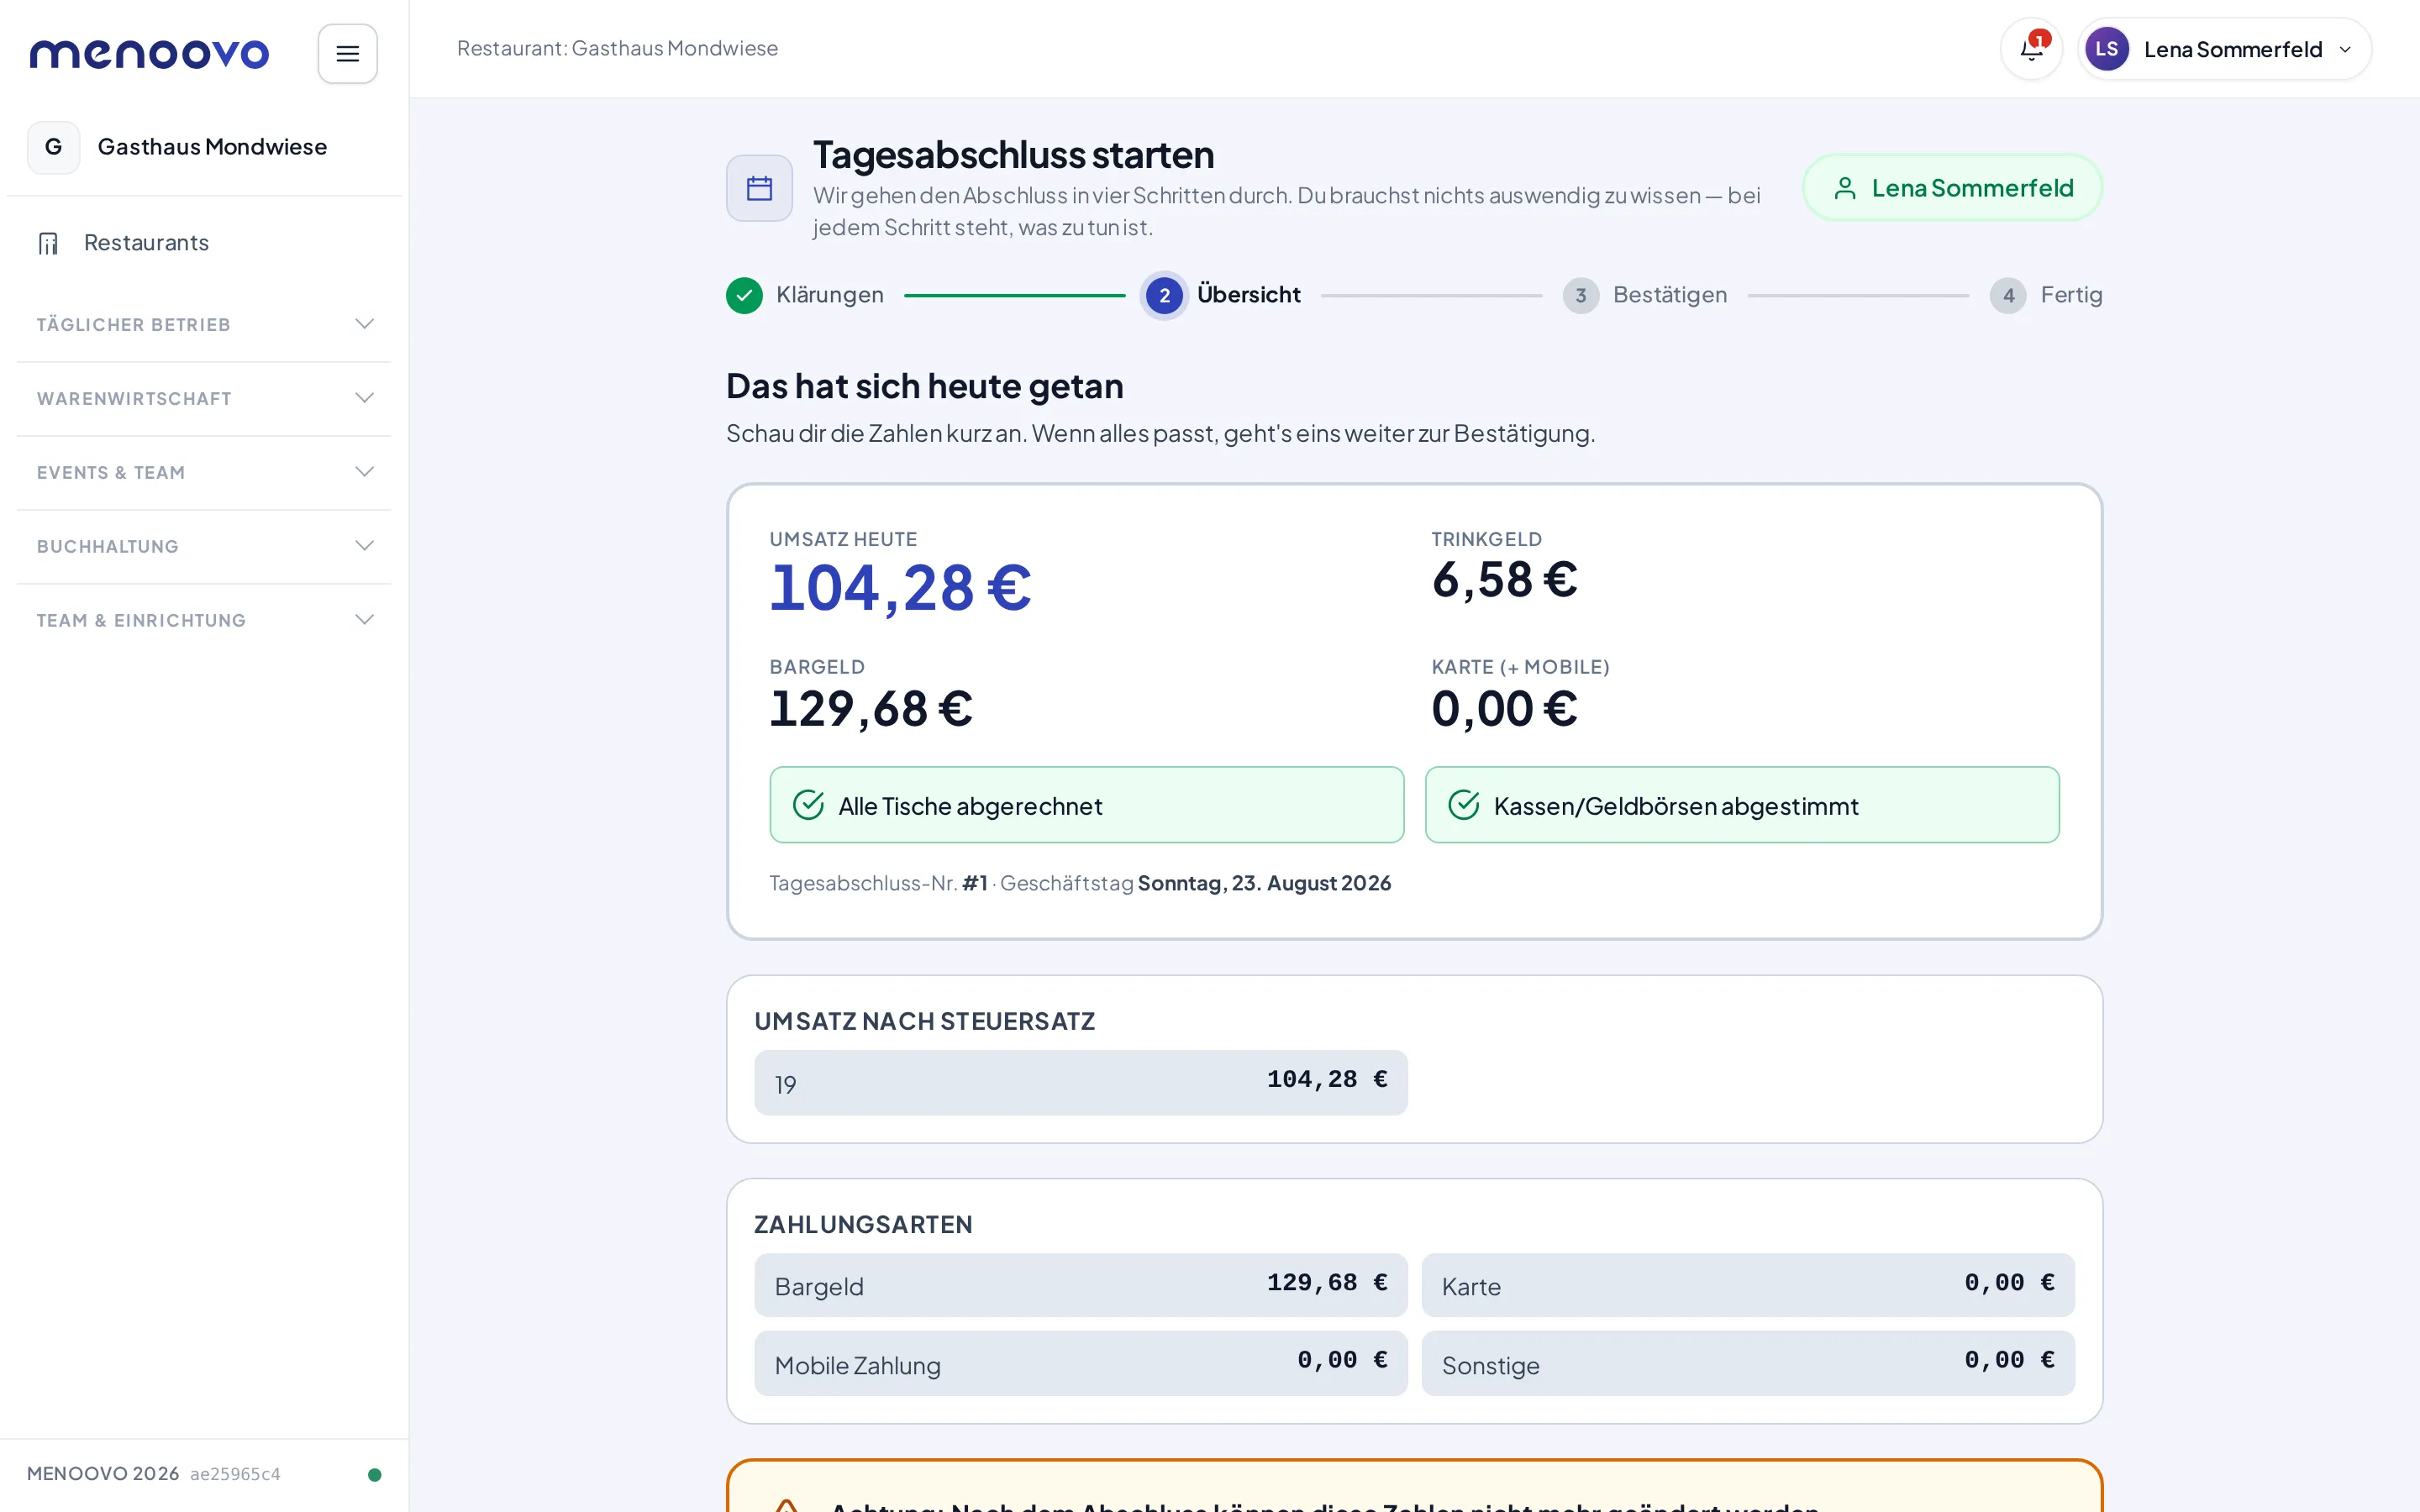Click the step 3 circle for Bestätigen
The width and height of the screenshot is (2420, 1512).
click(1580, 295)
